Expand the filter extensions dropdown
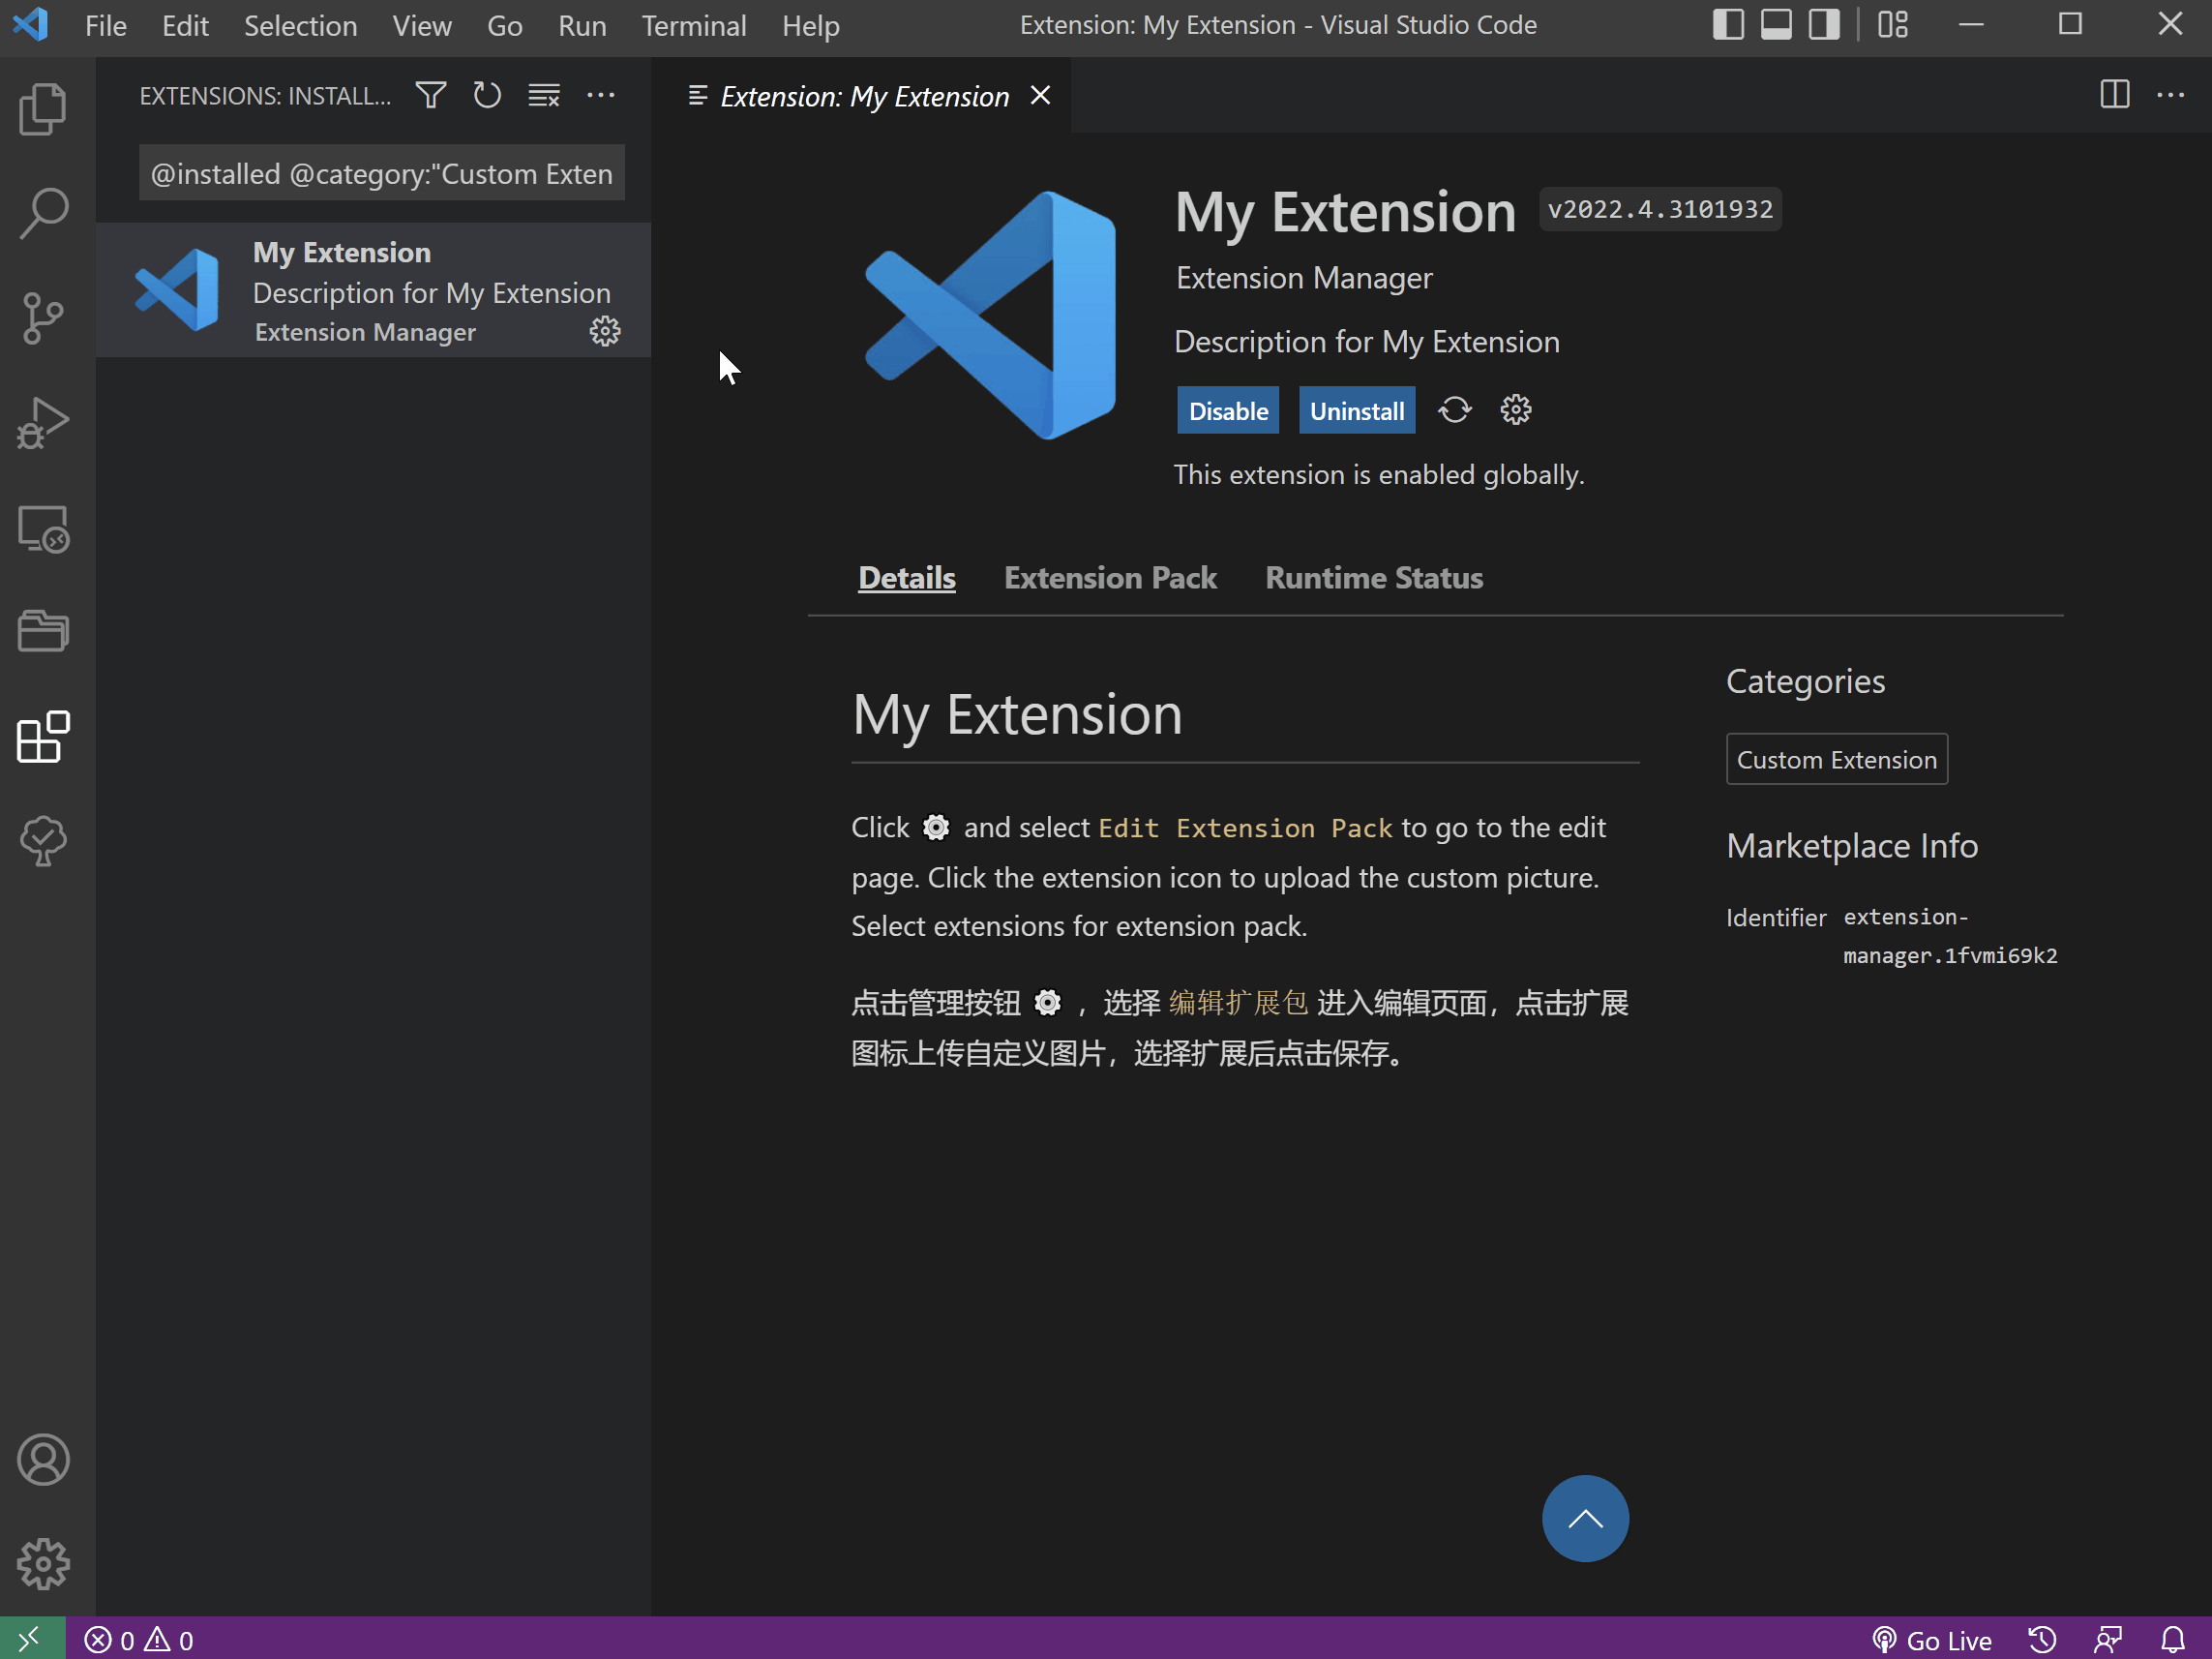Screen dimensions: 2212x1659 (x=431, y=96)
